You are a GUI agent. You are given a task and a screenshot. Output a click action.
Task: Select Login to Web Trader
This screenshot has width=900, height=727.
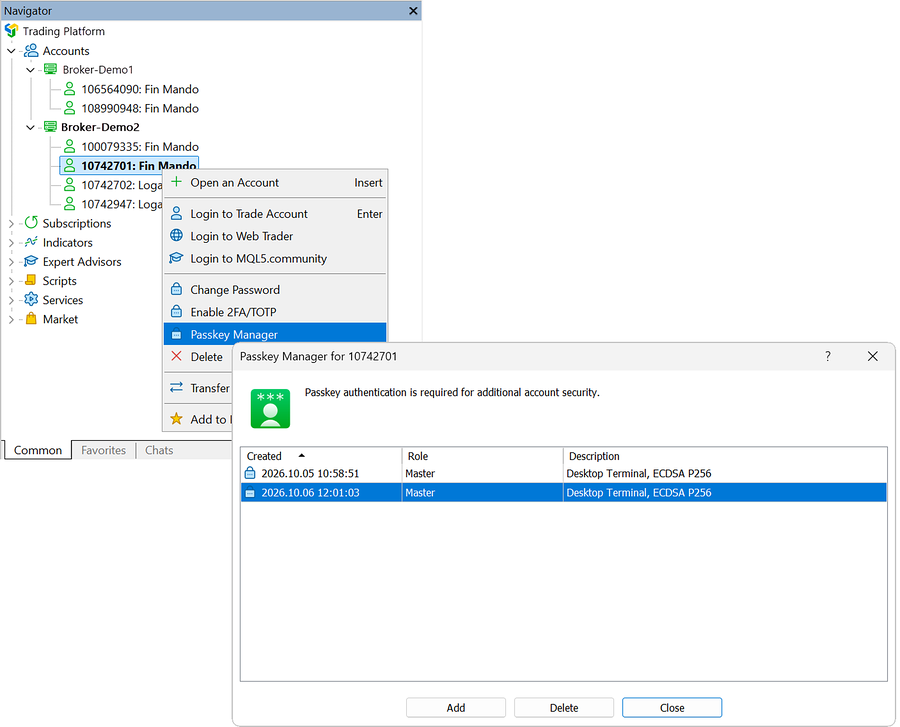276,236
